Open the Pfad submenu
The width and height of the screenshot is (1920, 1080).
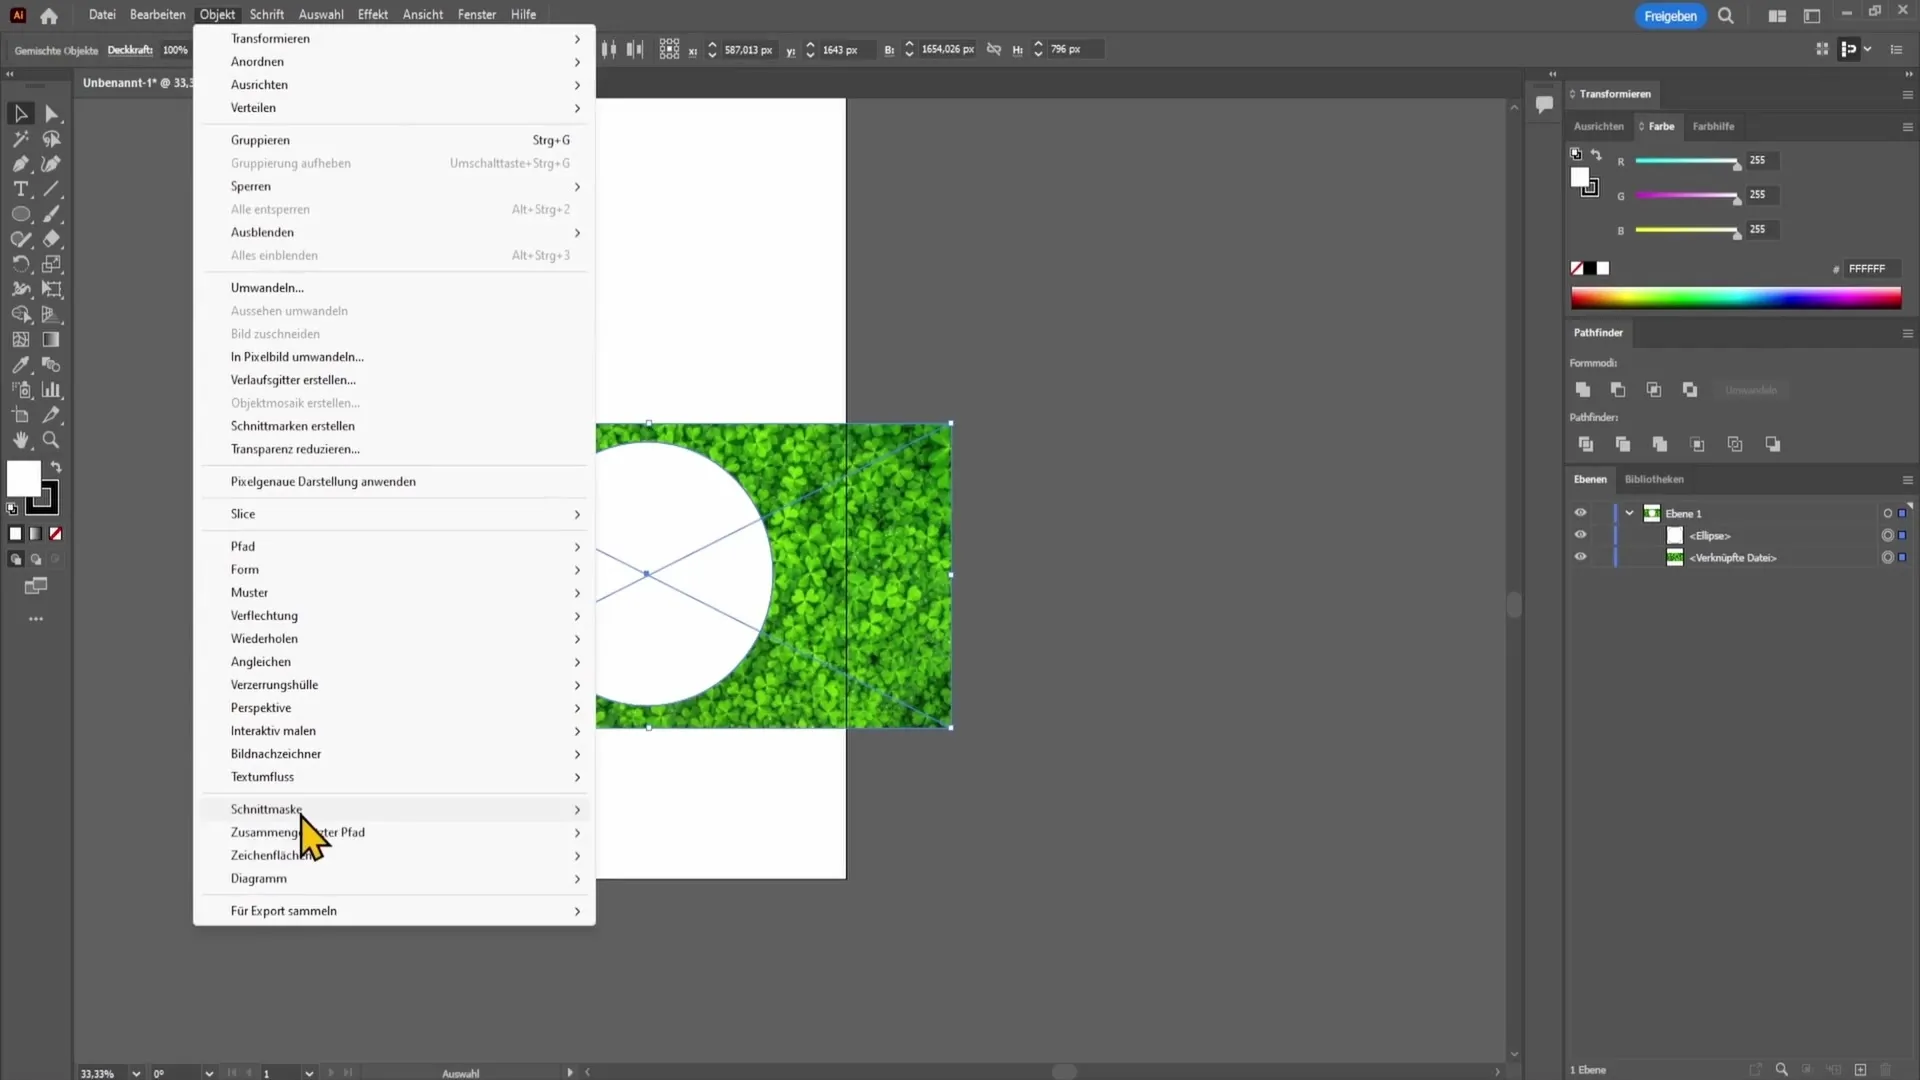tap(395, 546)
